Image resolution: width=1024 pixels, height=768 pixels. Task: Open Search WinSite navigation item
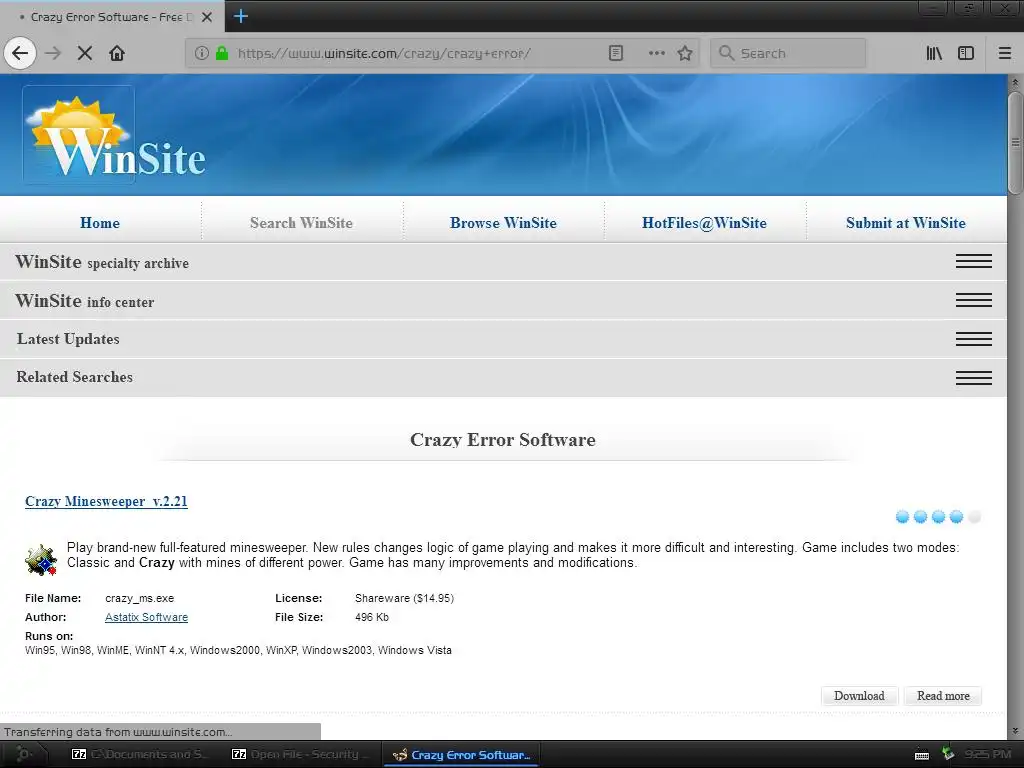click(301, 223)
